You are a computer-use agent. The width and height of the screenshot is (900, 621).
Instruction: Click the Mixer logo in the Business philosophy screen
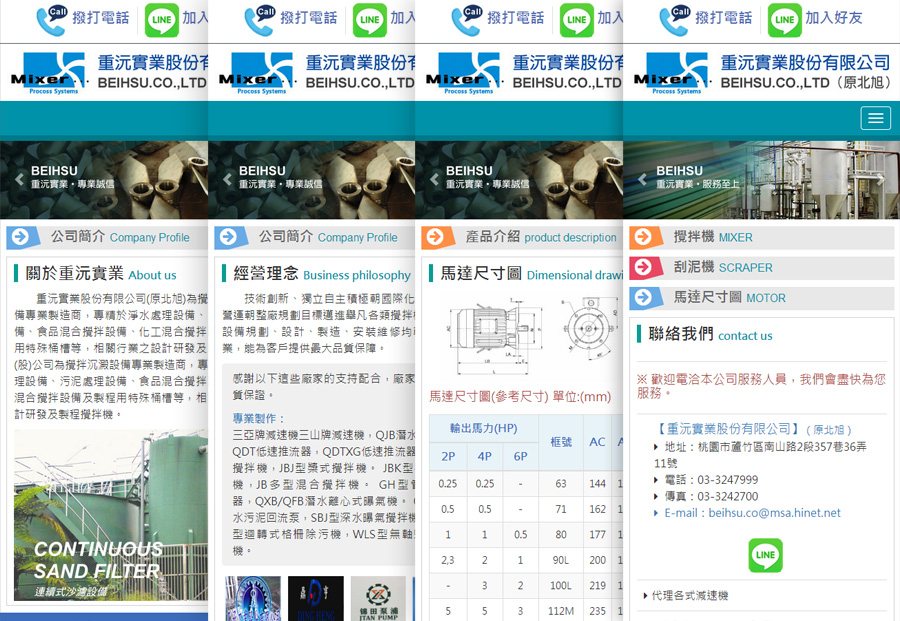pos(257,73)
